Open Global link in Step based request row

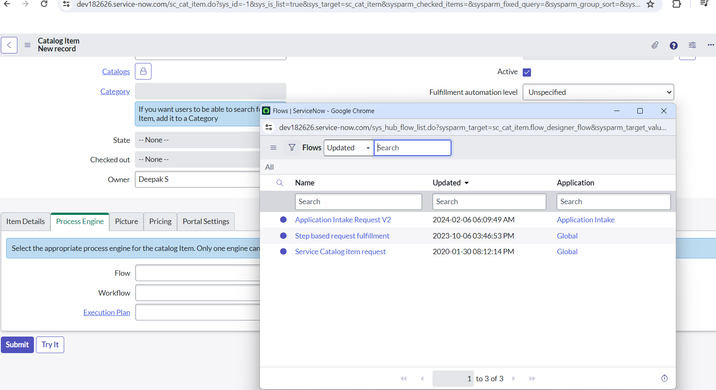click(567, 236)
